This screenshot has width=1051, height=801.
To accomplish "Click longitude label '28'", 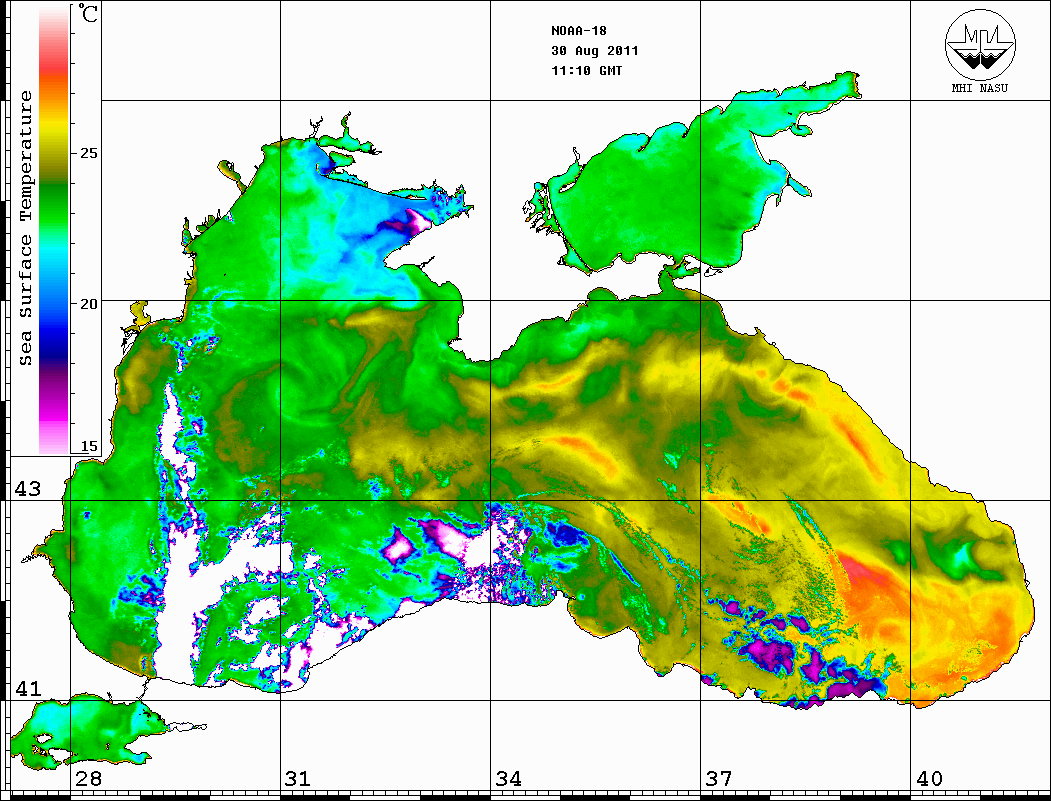I will [x=88, y=779].
